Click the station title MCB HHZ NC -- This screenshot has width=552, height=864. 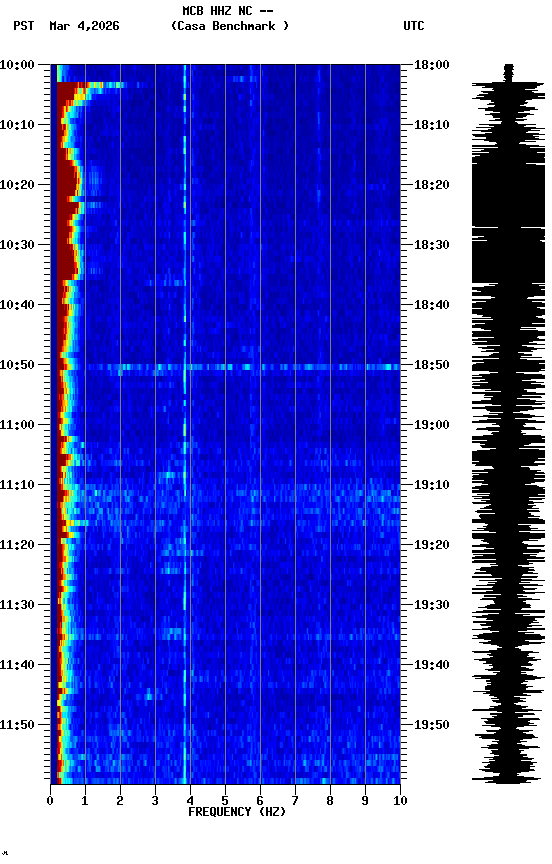(228, 11)
